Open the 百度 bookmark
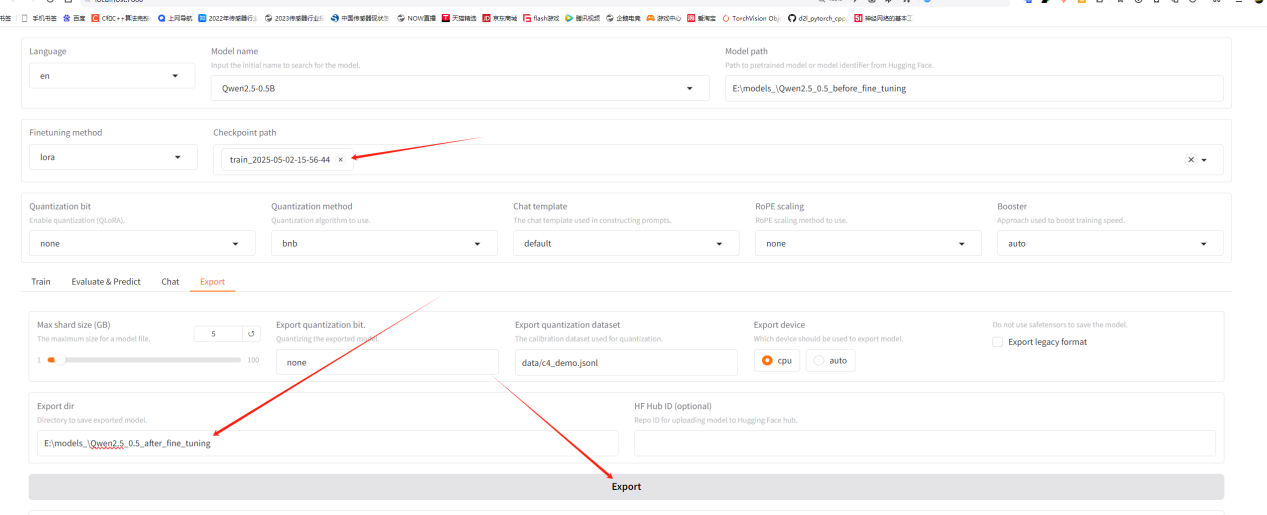This screenshot has width=1267, height=515. (74, 18)
